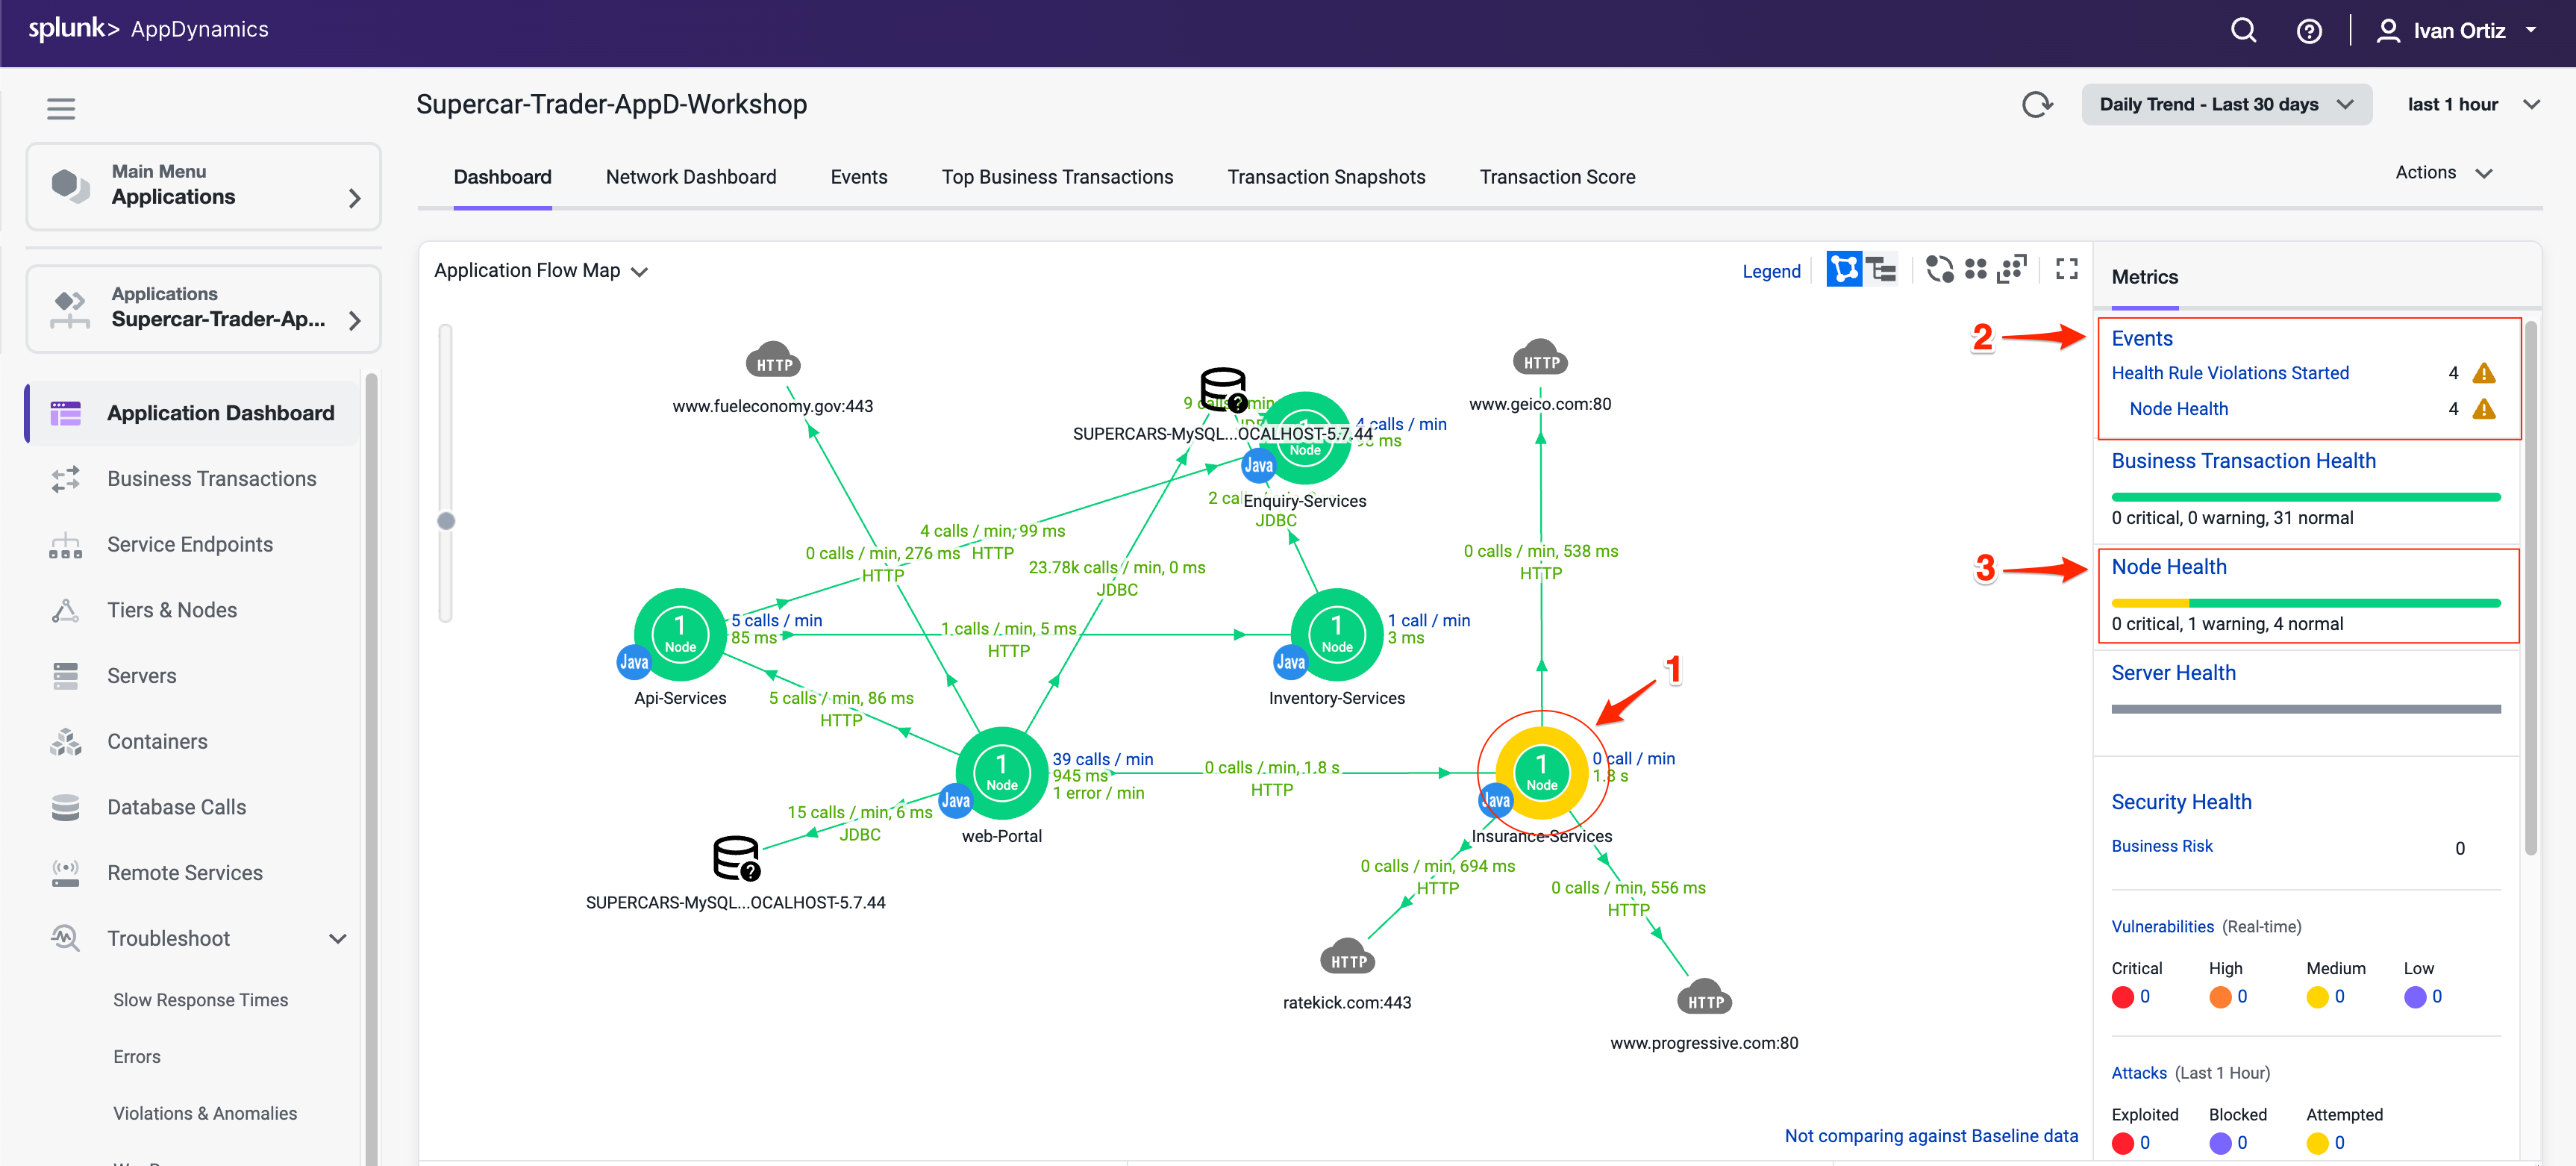2576x1166 pixels.
Task: Open the Legend link above the flow map
Action: (1771, 270)
